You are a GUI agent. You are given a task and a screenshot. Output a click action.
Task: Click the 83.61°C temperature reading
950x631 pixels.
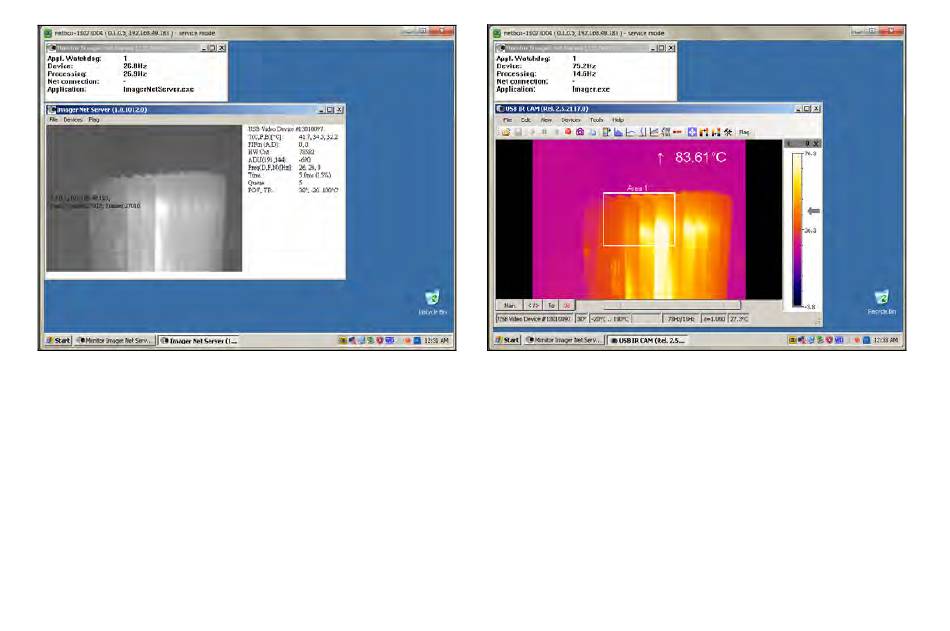point(700,158)
